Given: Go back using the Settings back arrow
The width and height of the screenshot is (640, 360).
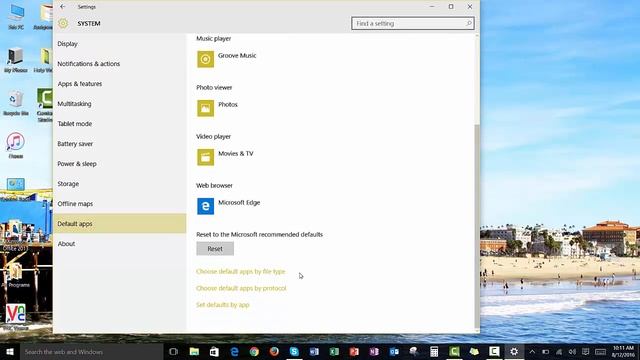Looking at the screenshot, I should click(62, 7).
